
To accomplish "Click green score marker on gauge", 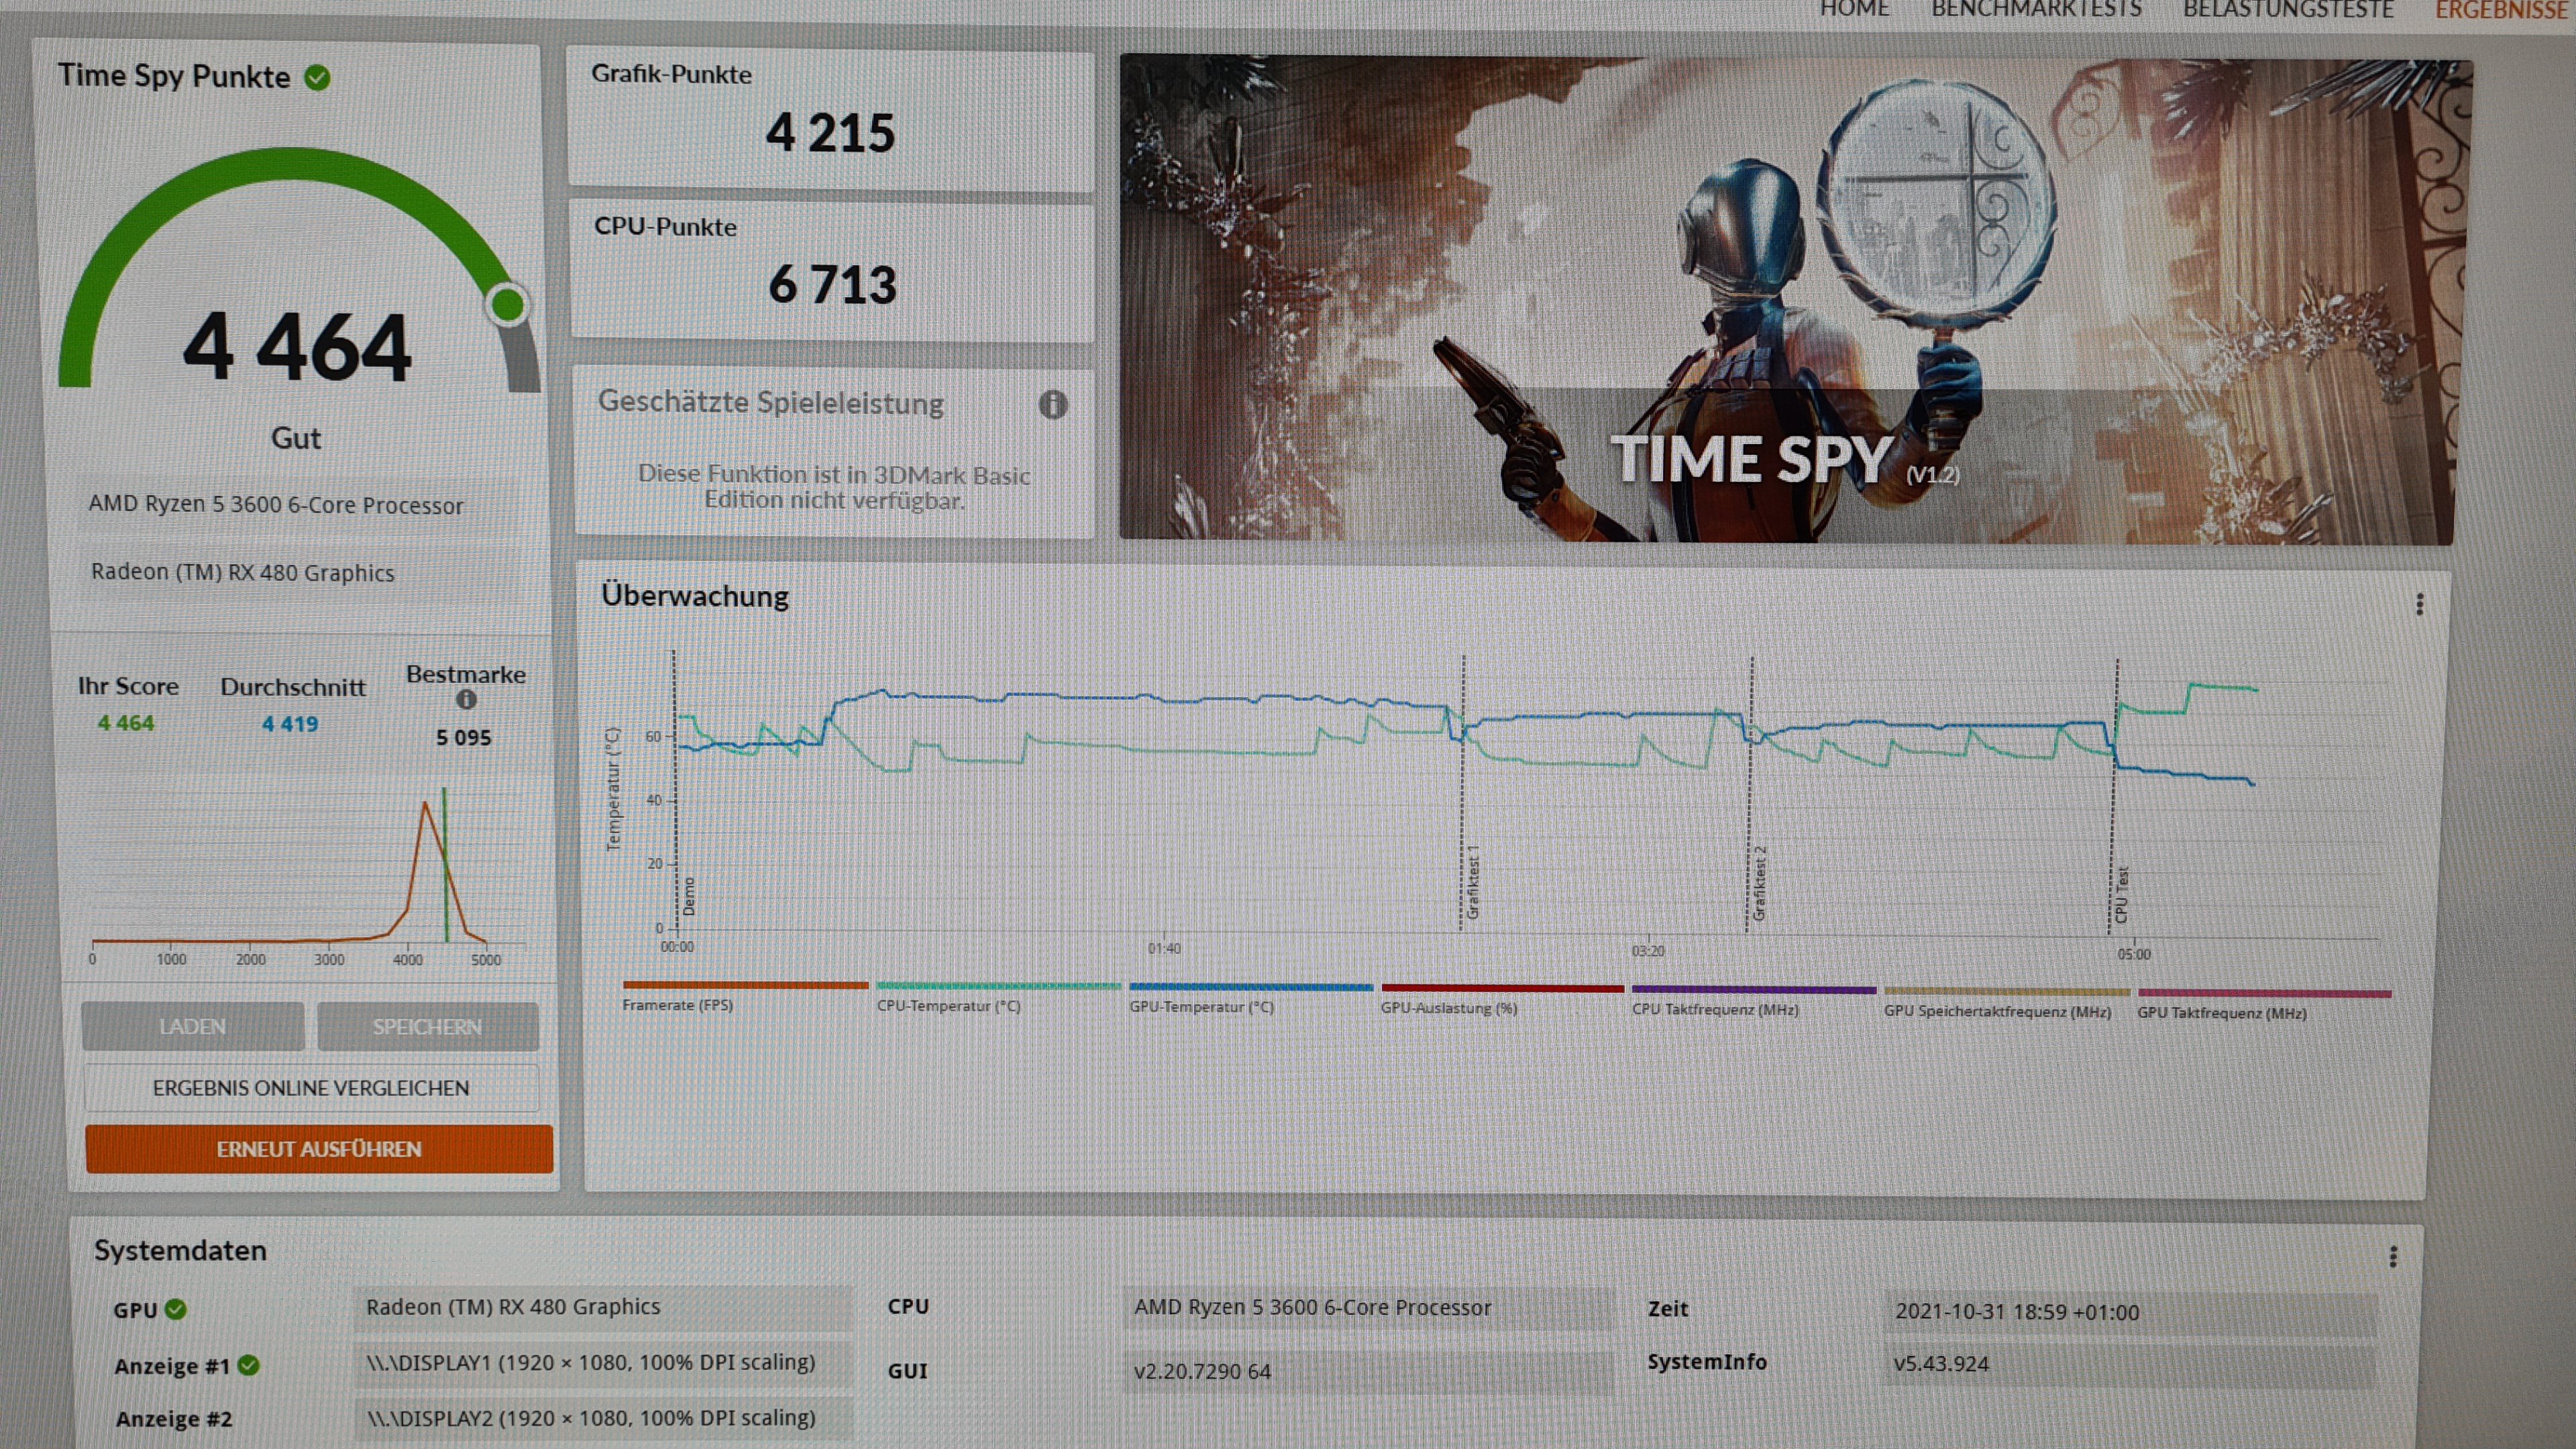I will (508, 305).
